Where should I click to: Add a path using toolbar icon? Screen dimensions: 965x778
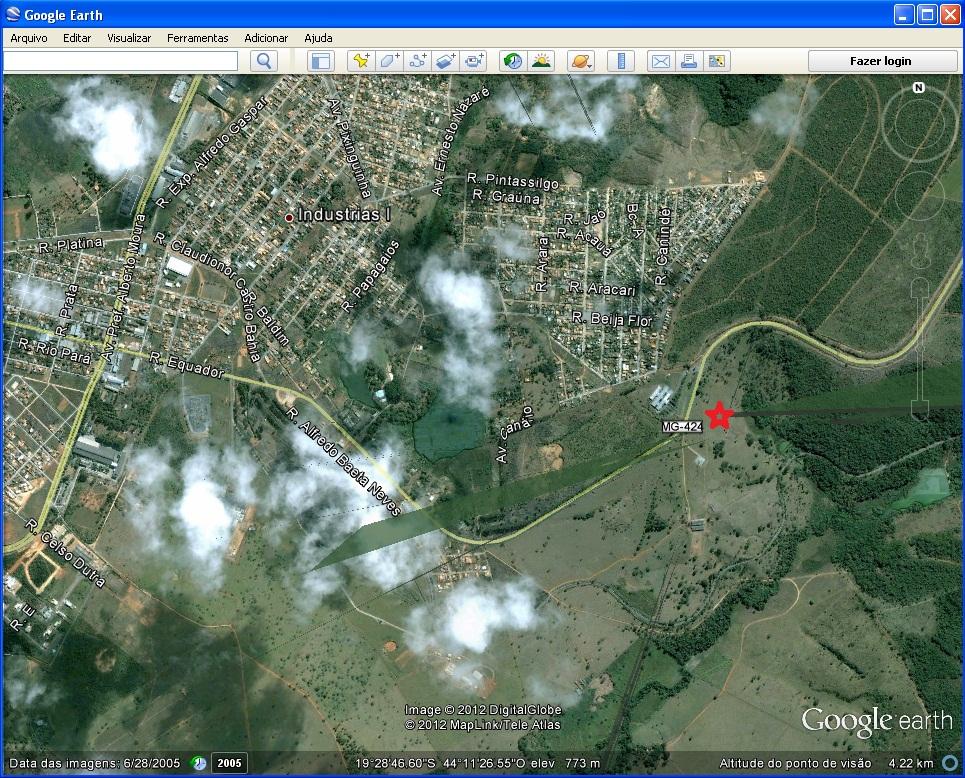coord(418,61)
